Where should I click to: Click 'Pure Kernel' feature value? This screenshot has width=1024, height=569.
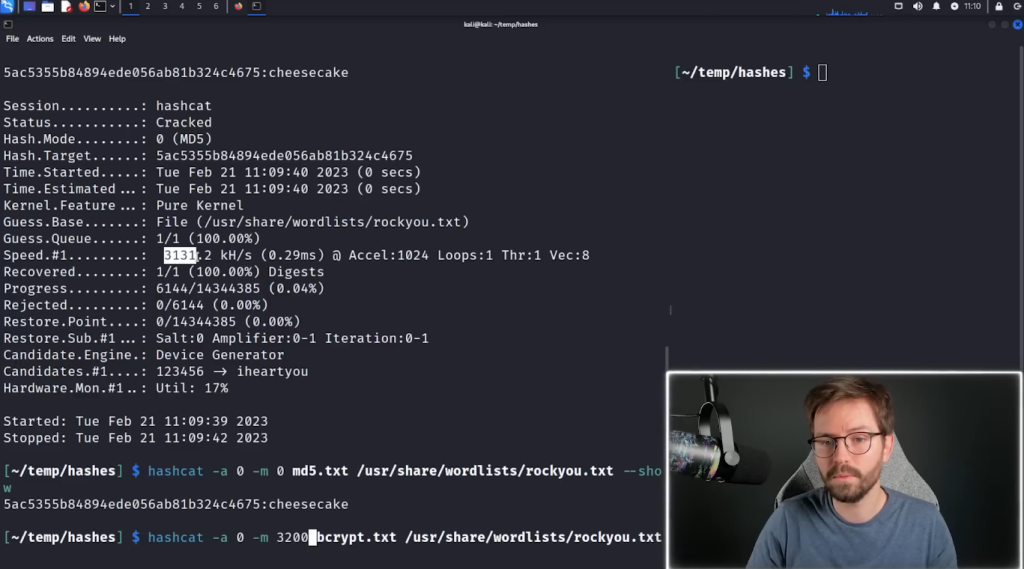coord(200,205)
